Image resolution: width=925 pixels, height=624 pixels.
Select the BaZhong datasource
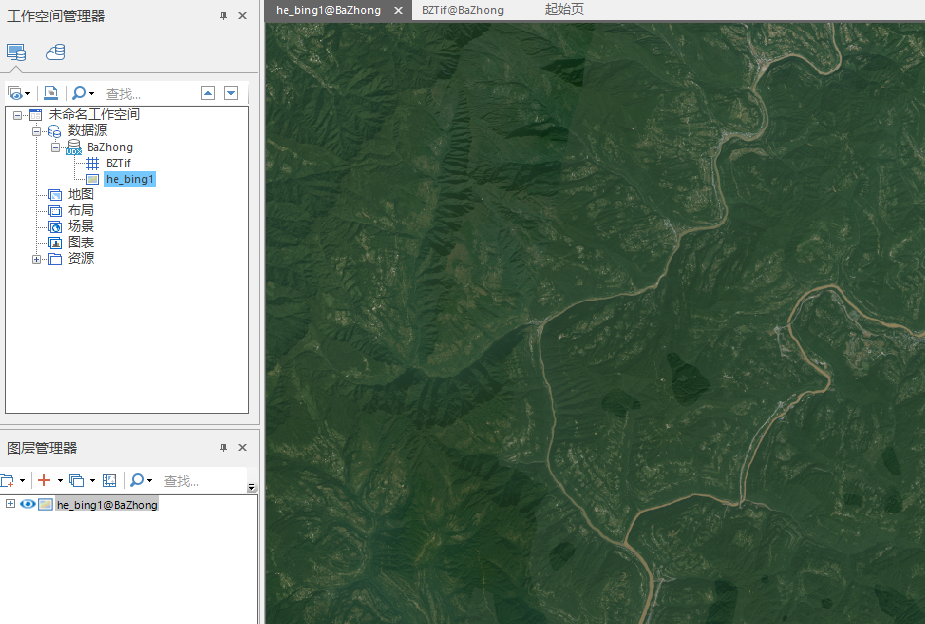(110, 147)
